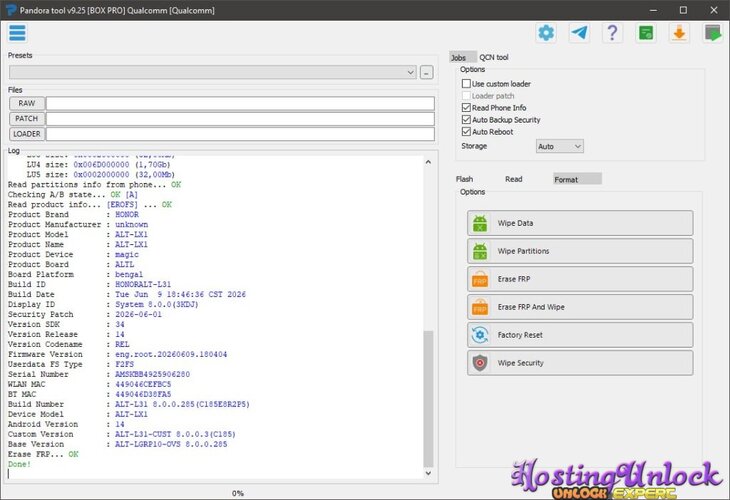The width and height of the screenshot is (730, 500).
Task: Click the Erase FRP button label
Action: coord(514,279)
